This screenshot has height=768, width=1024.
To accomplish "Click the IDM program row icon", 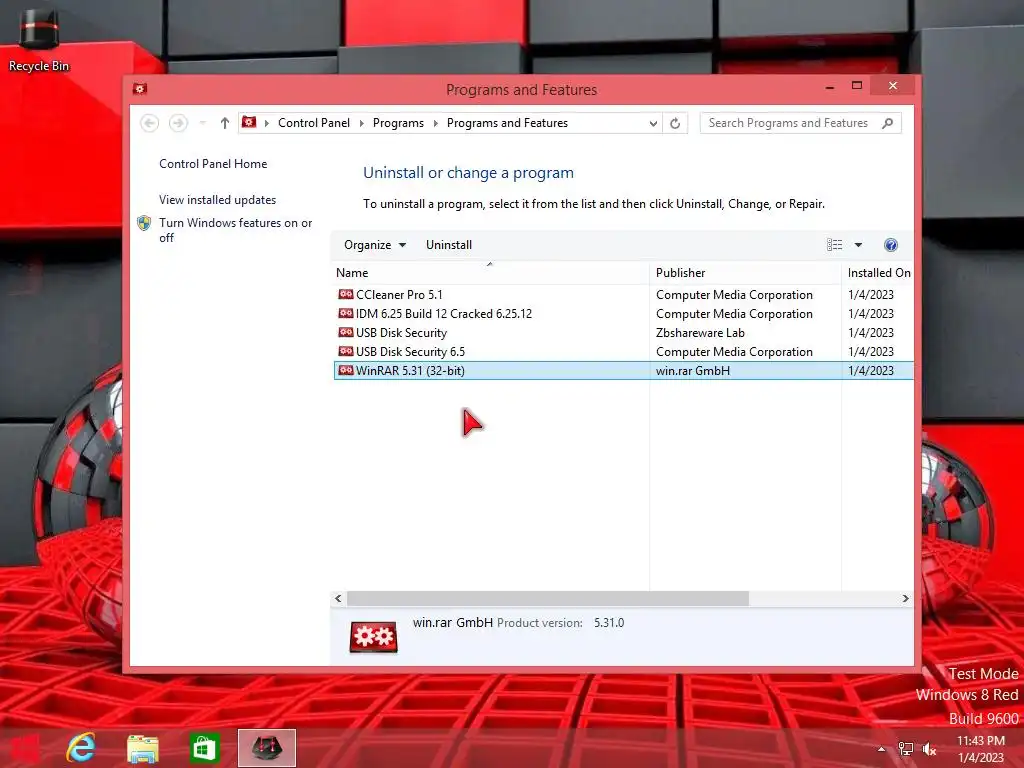I will 345,313.
